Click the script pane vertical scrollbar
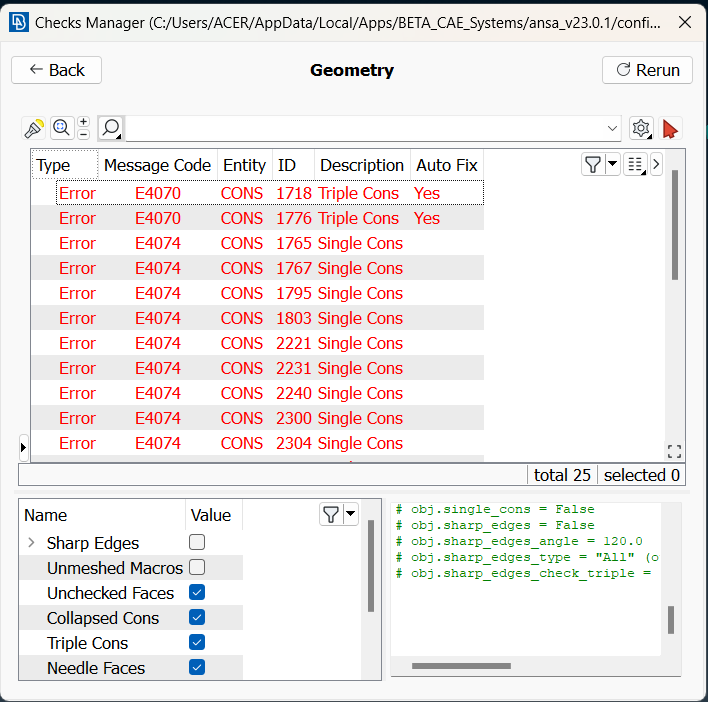 671,620
